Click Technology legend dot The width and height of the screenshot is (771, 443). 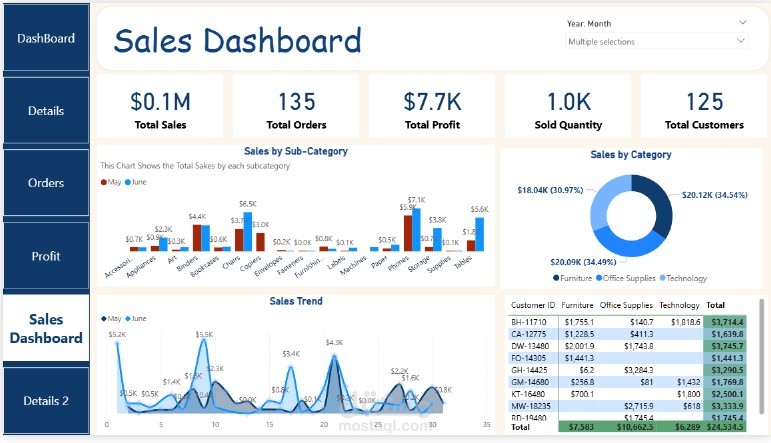[x=662, y=278]
